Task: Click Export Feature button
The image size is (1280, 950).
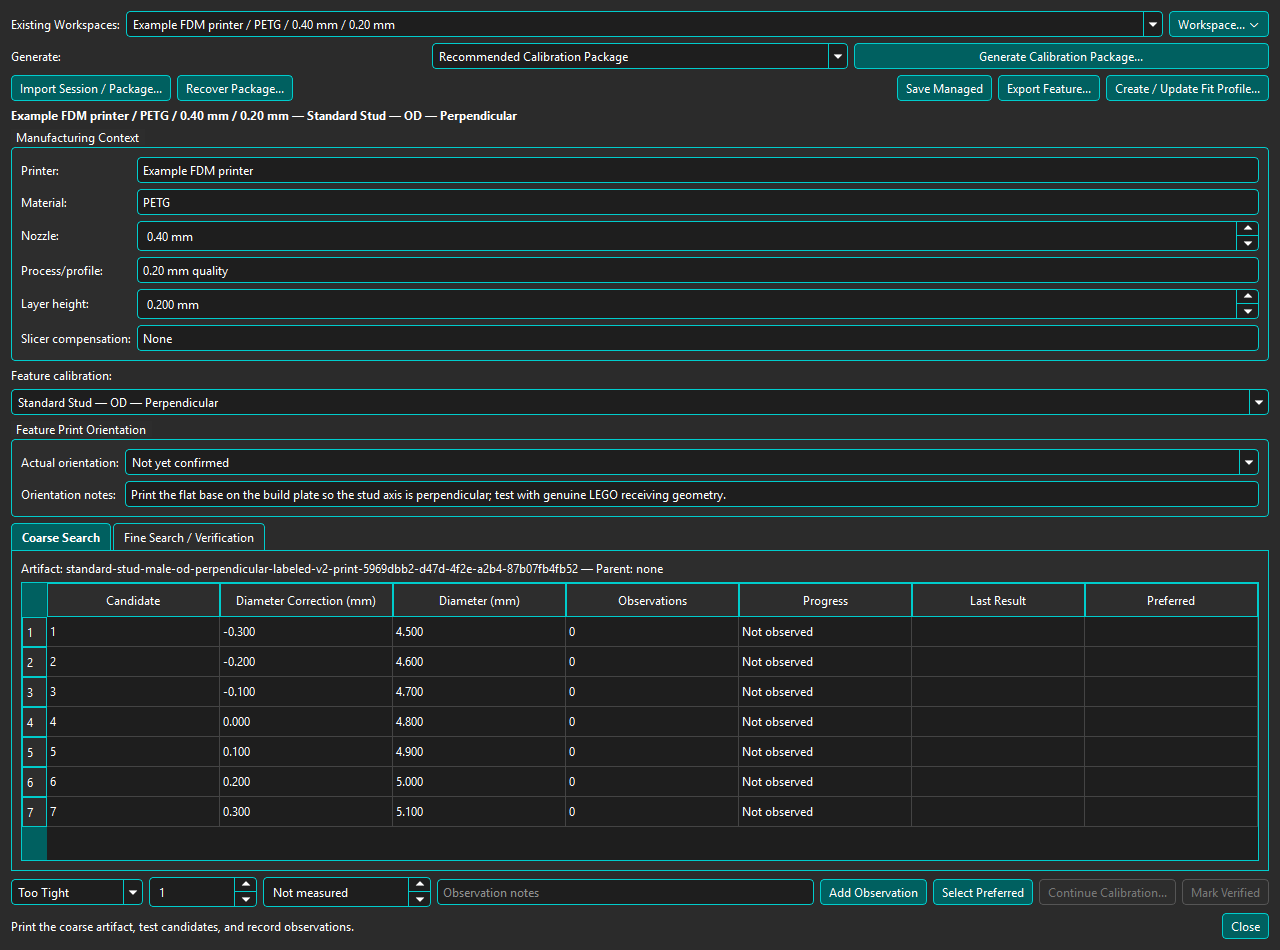Action: click(x=1049, y=89)
